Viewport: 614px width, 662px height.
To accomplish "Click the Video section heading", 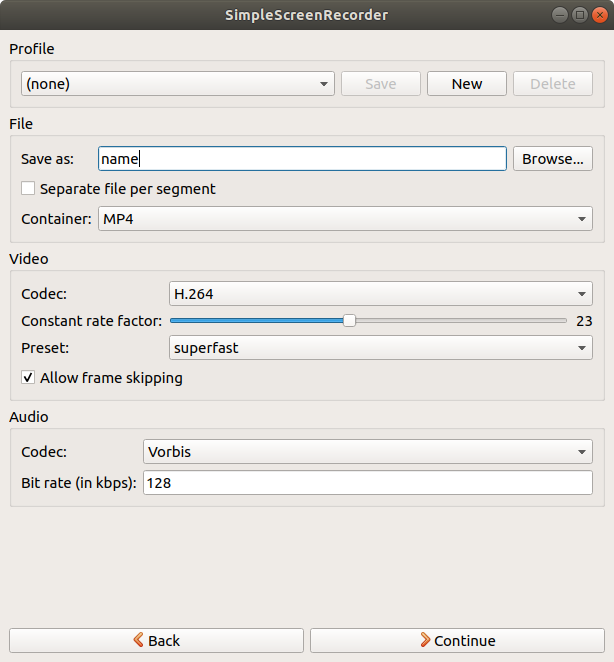I will (x=29, y=258).
